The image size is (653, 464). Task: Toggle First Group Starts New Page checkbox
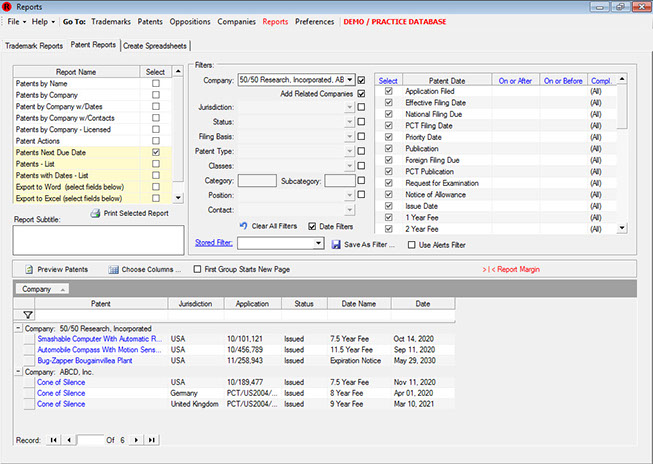[196, 270]
